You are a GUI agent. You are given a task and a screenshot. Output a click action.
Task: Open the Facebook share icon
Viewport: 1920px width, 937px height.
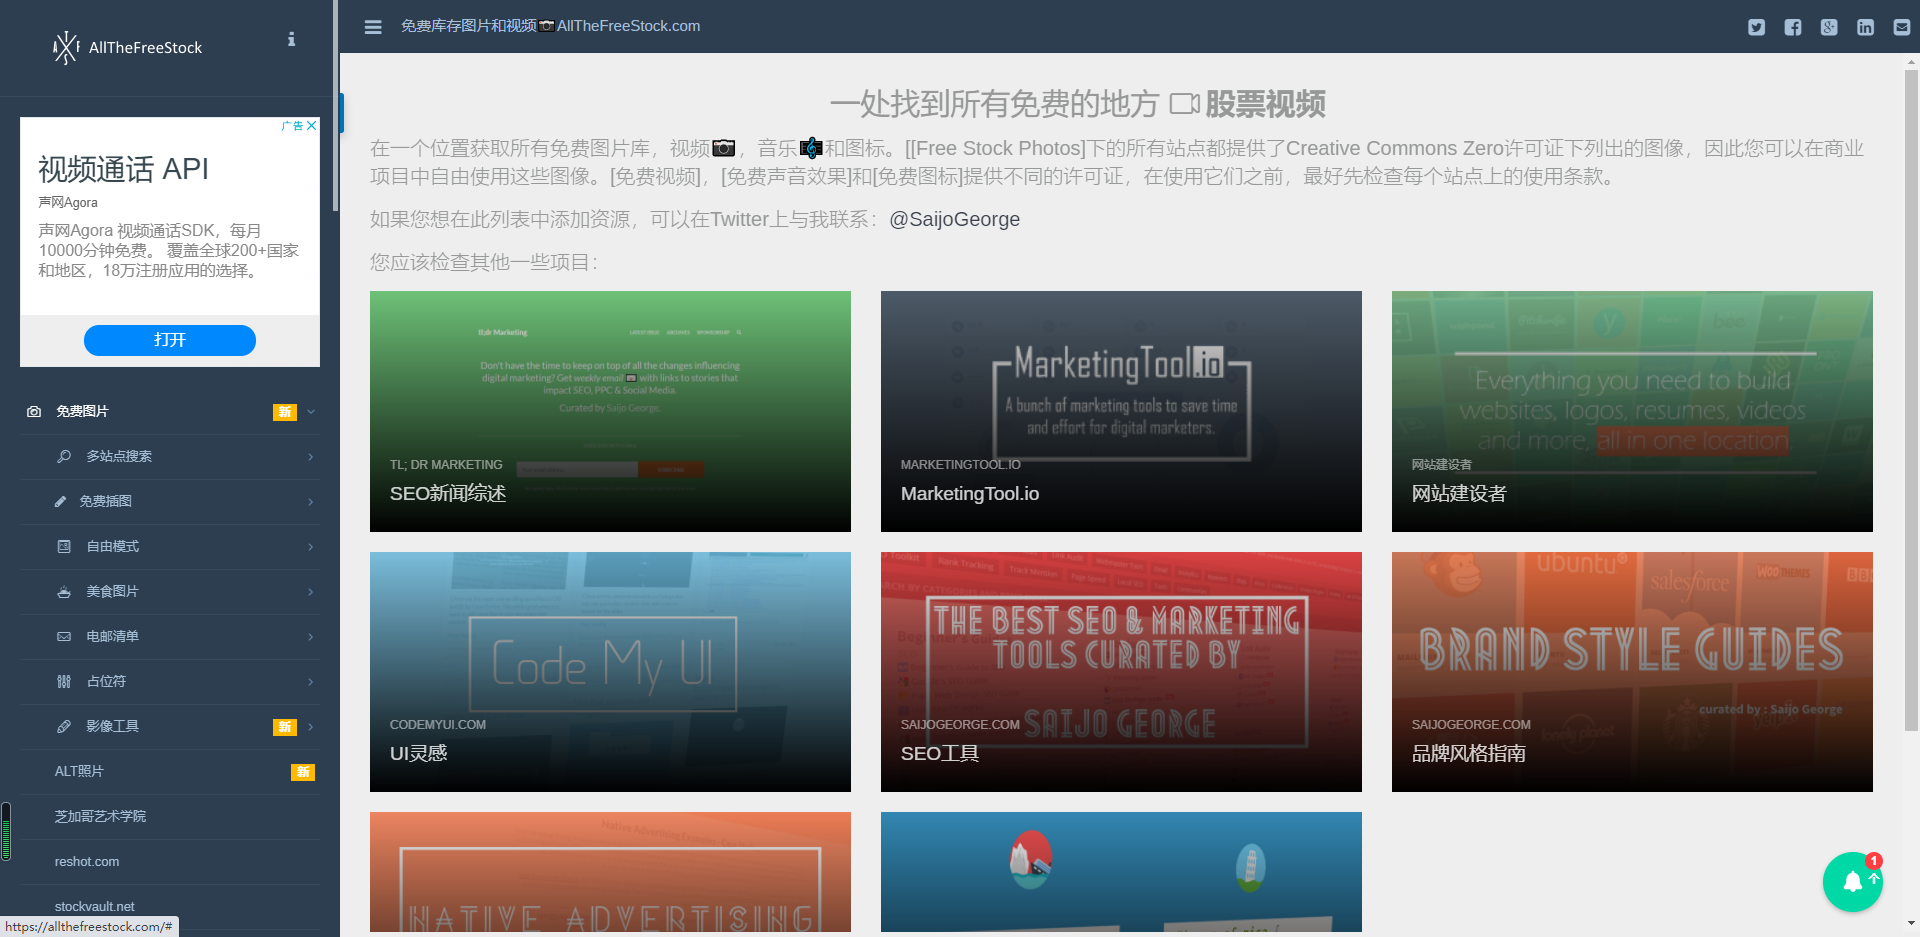1793,27
